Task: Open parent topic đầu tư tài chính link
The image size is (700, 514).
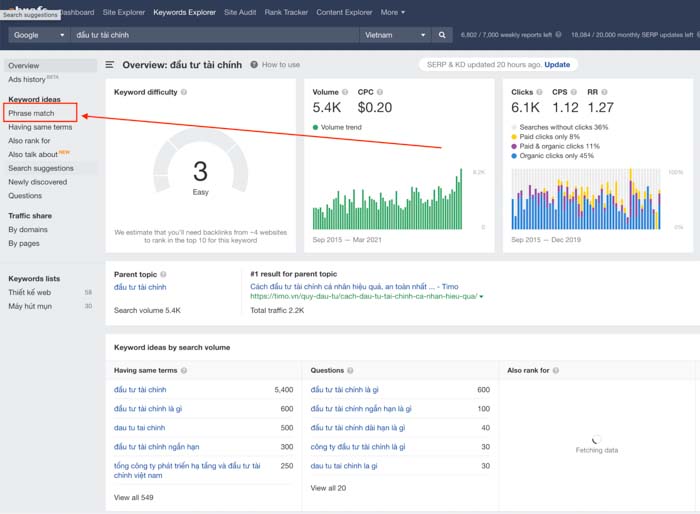Action: tap(140, 287)
